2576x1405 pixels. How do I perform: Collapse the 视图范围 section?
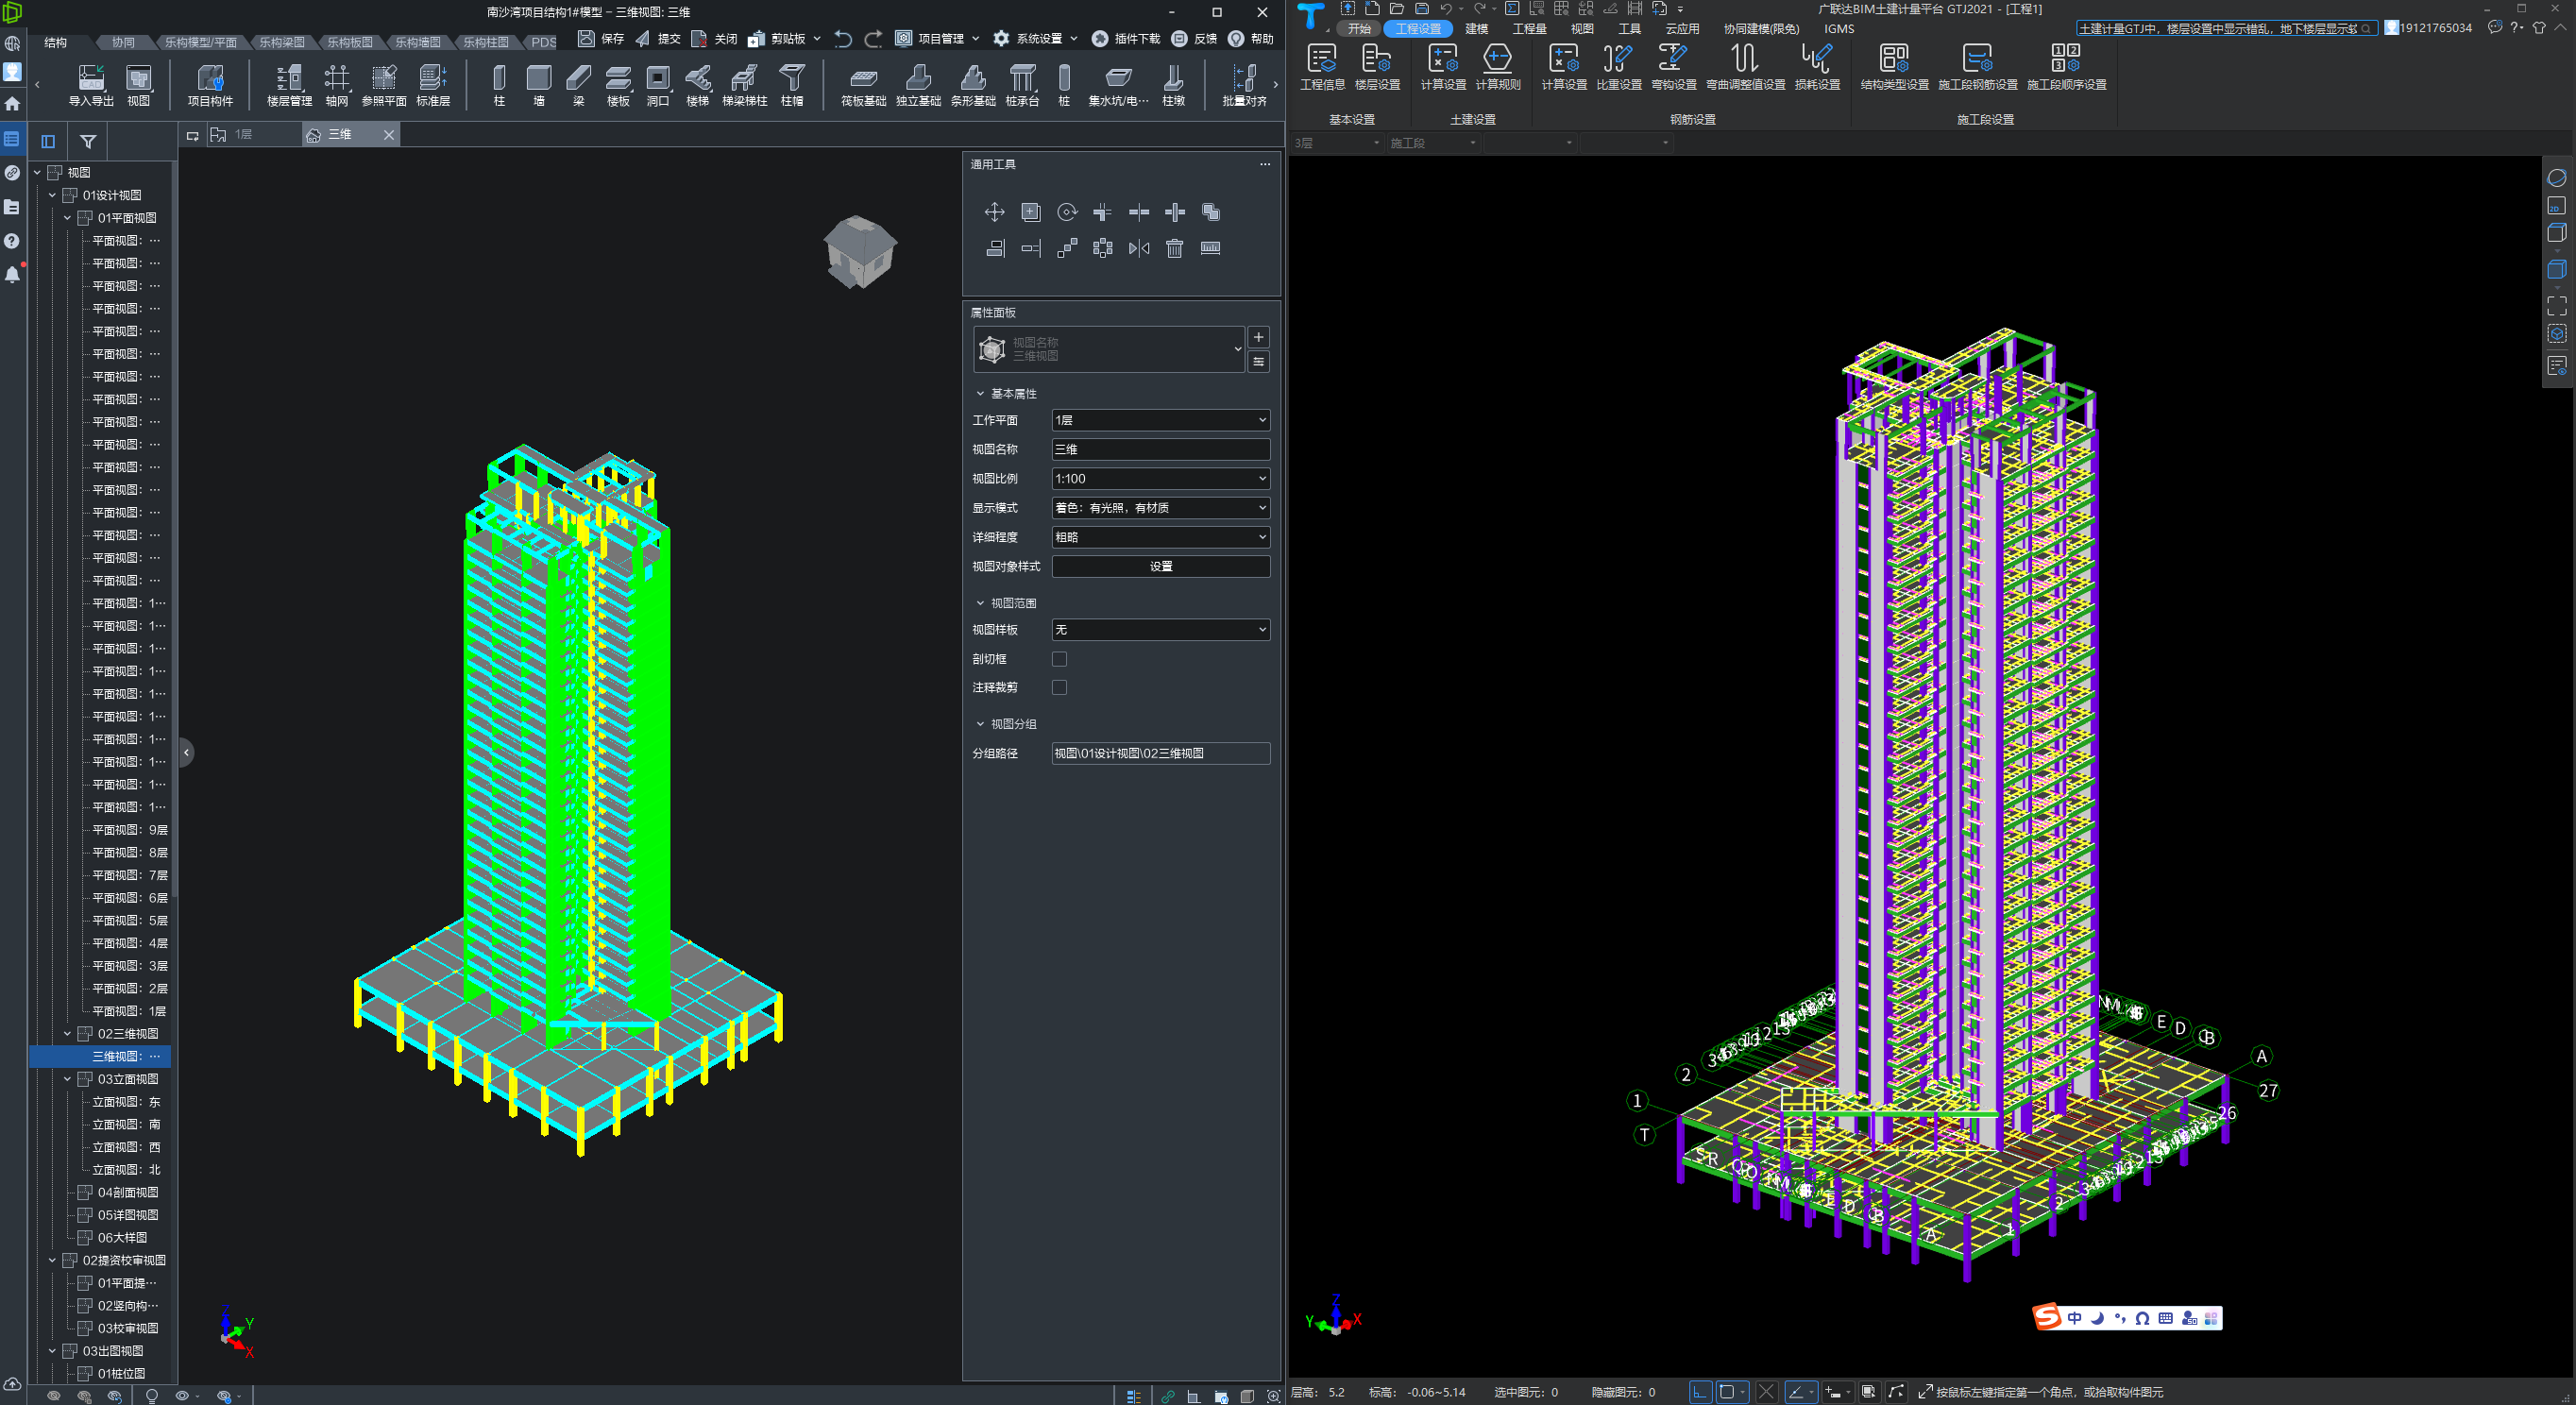tap(980, 603)
